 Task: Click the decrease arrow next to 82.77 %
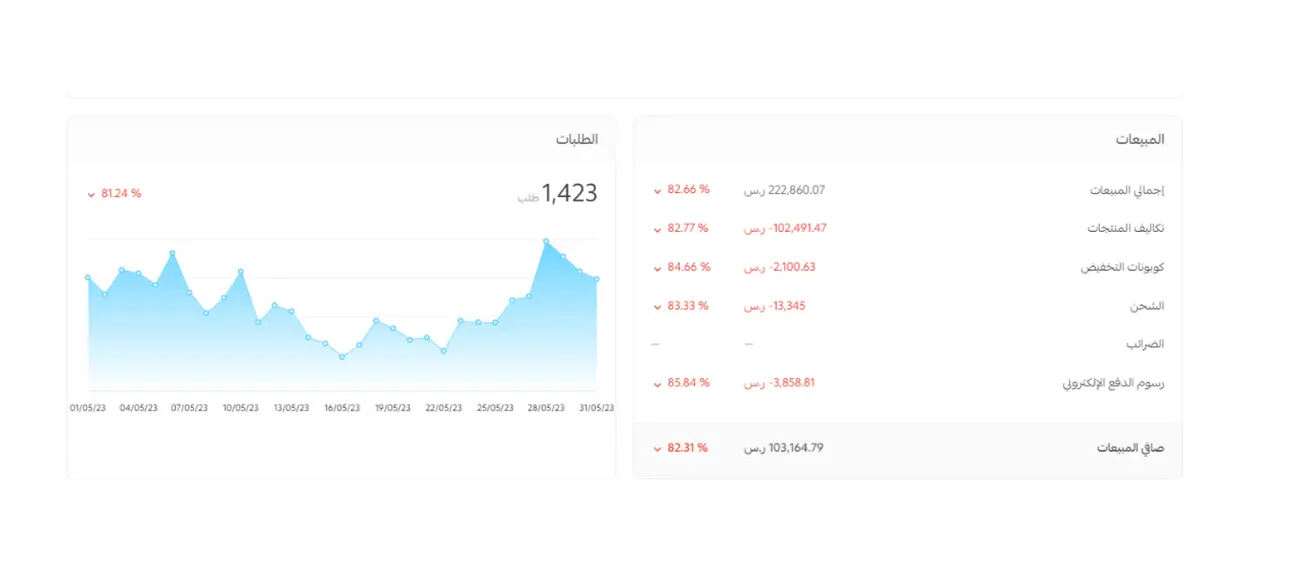(x=657, y=229)
